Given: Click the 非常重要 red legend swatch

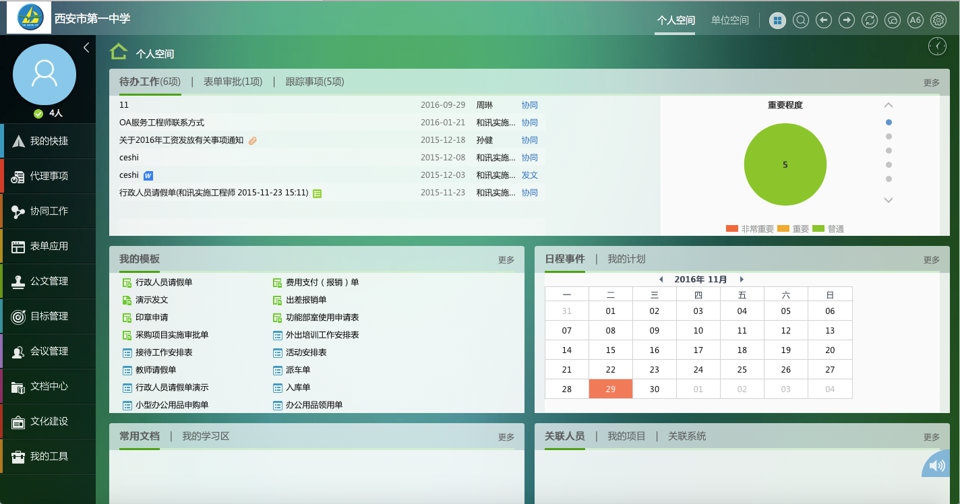Looking at the screenshot, I should [x=732, y=228].
